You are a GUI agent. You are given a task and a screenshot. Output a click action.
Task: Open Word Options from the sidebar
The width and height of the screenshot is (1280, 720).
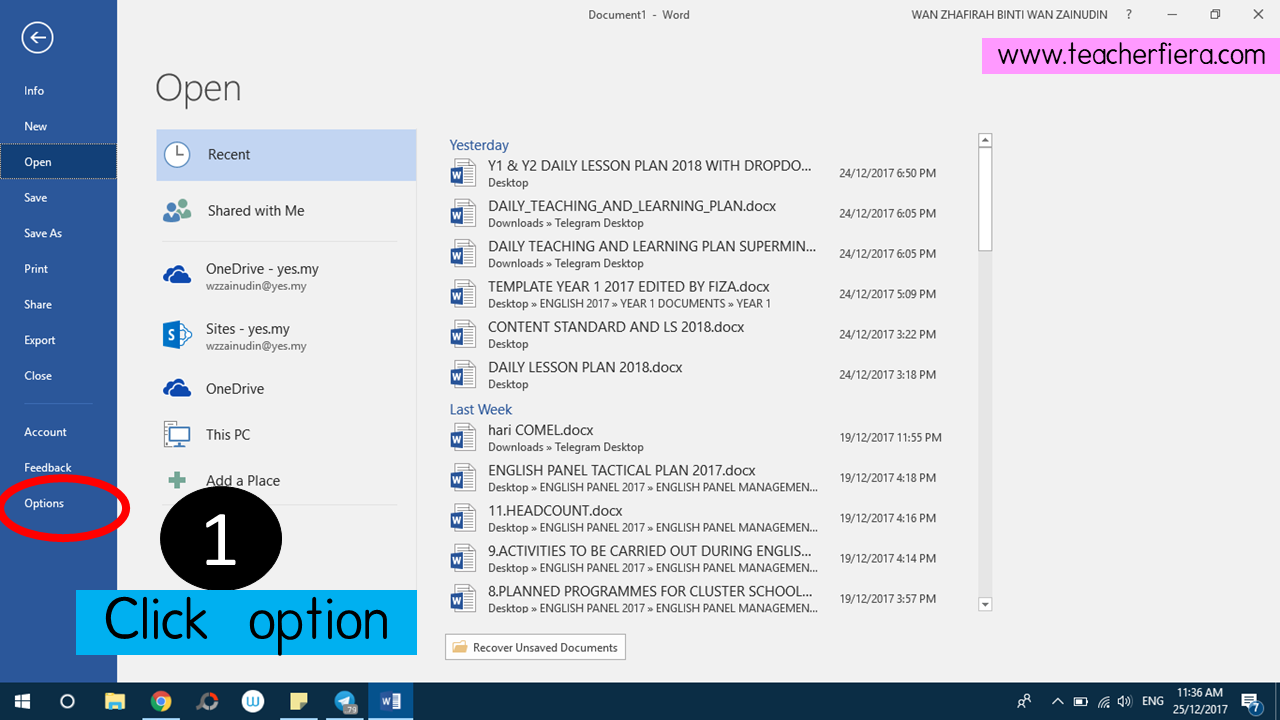point(43,503)
